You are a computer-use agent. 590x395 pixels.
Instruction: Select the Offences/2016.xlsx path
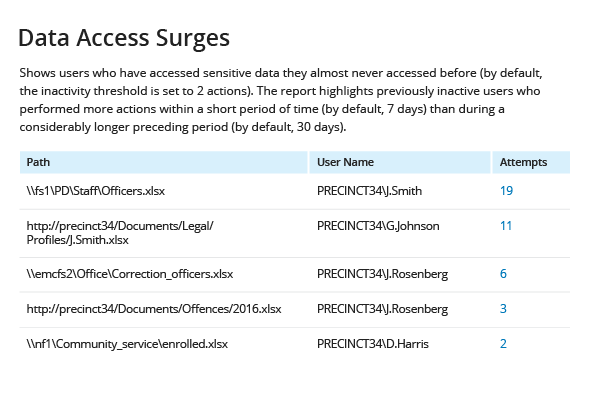tap(154, 308)
